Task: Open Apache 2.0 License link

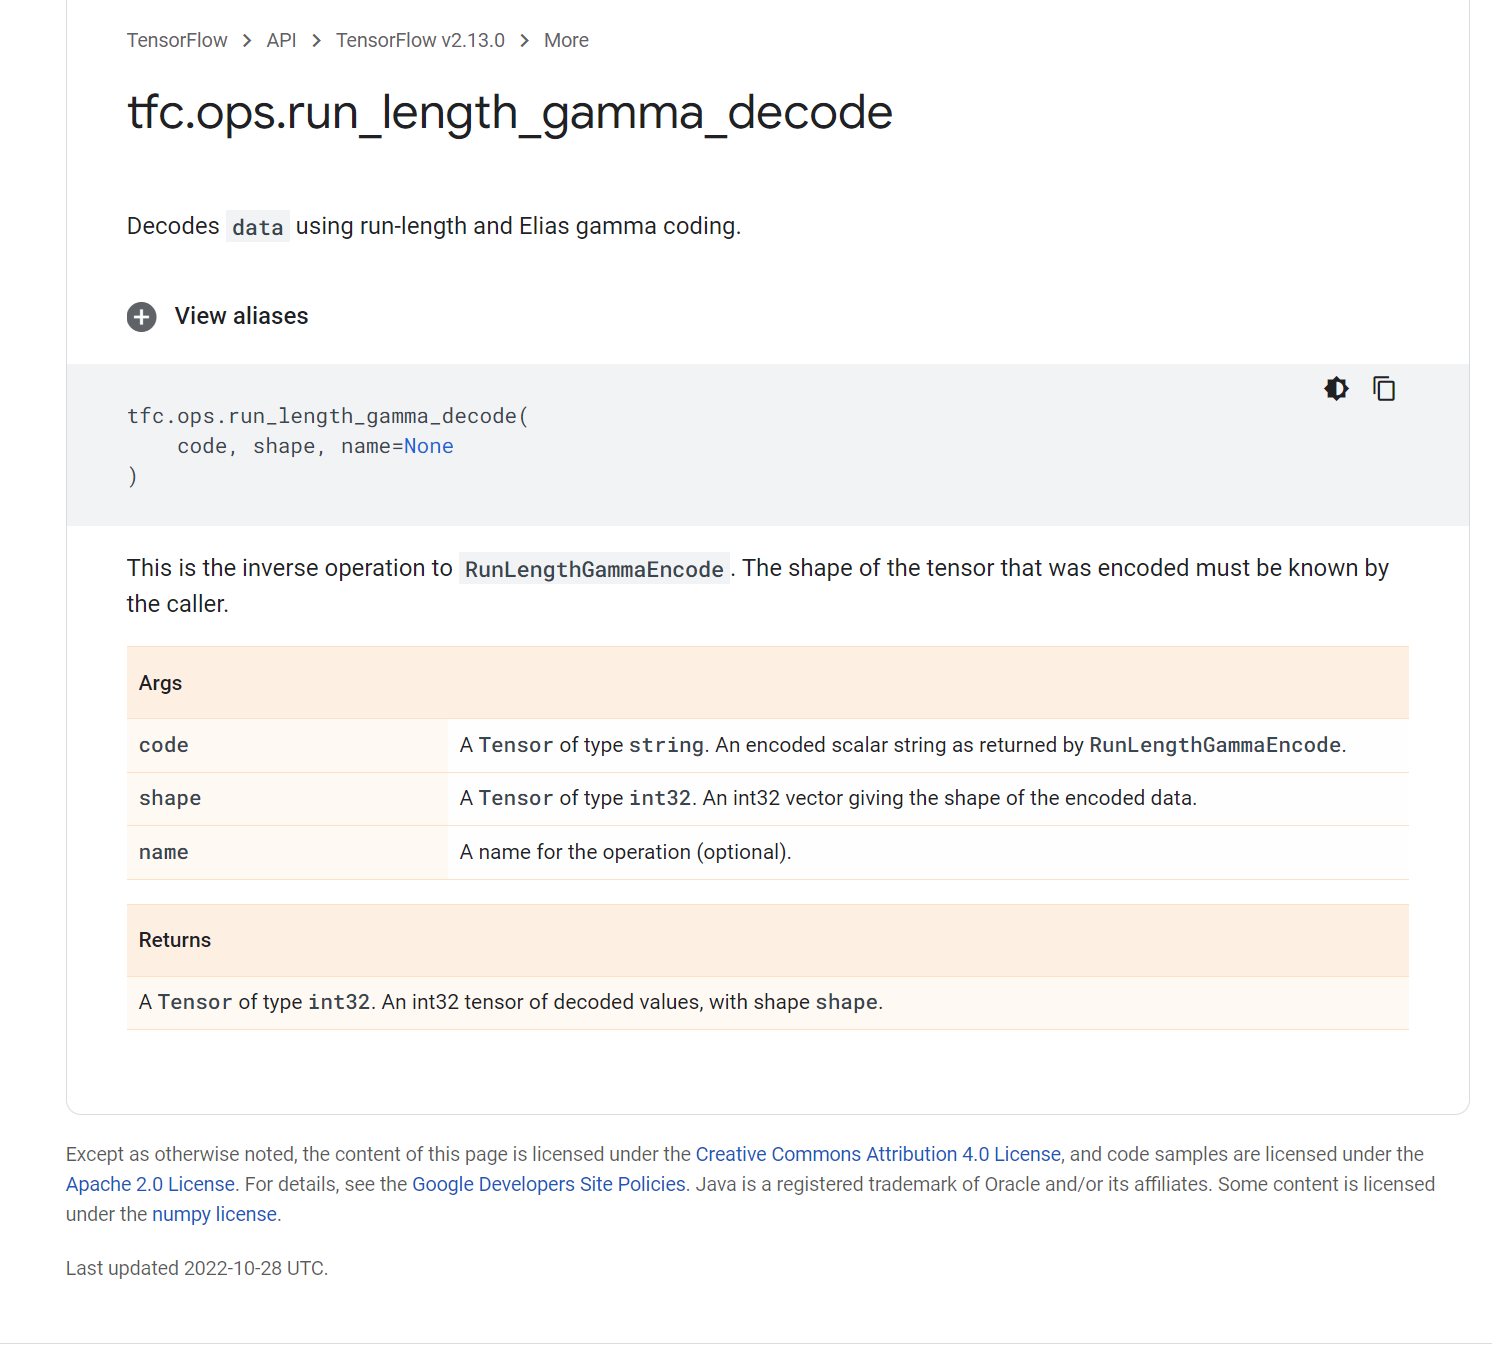Action: (150, 1184)
